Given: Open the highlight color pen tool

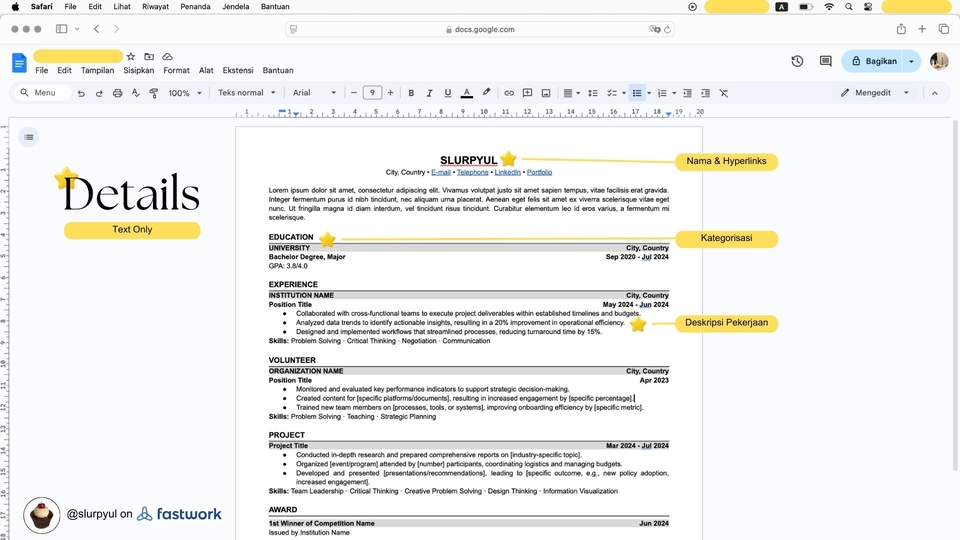Looking at the screenshot, I should (x=486, y=92).
